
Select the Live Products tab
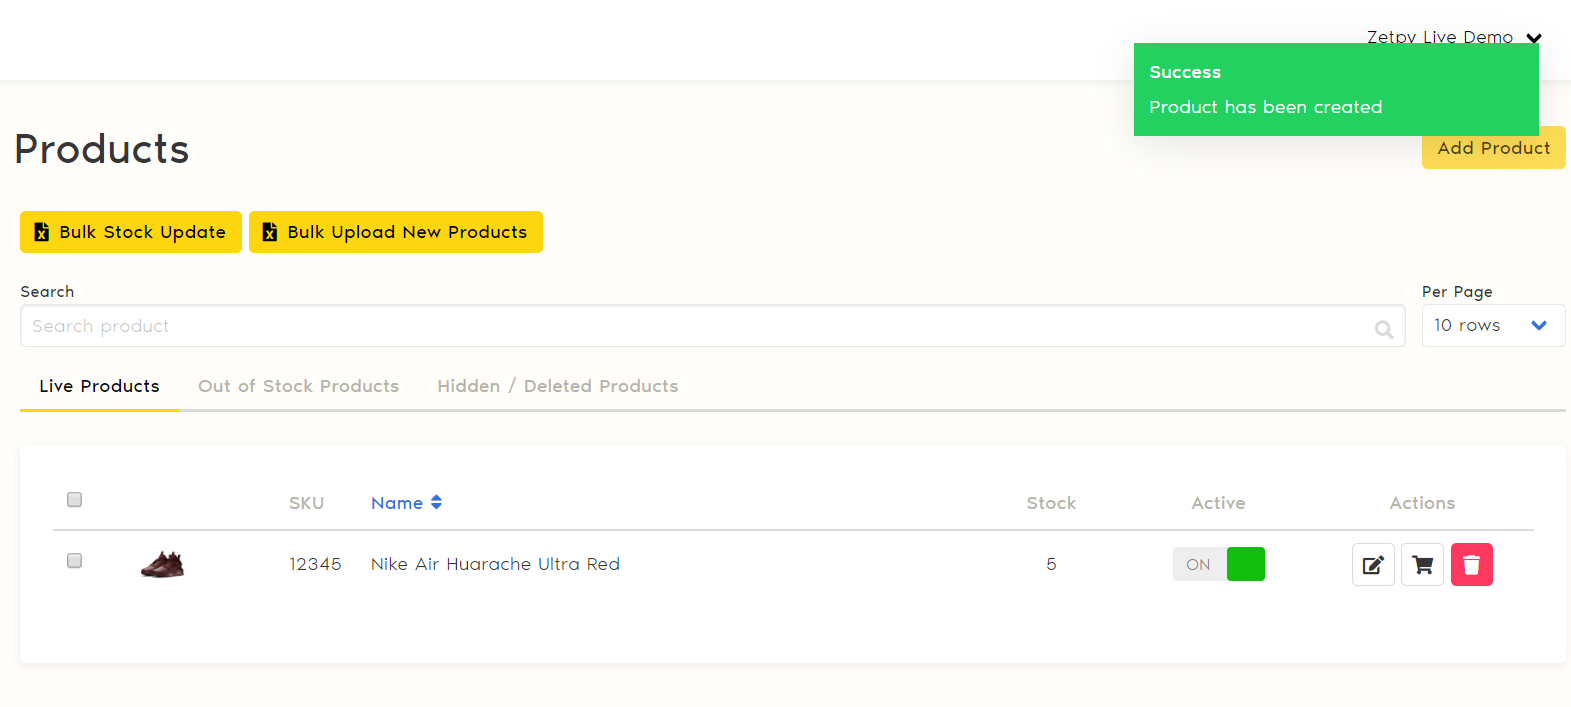99,386
